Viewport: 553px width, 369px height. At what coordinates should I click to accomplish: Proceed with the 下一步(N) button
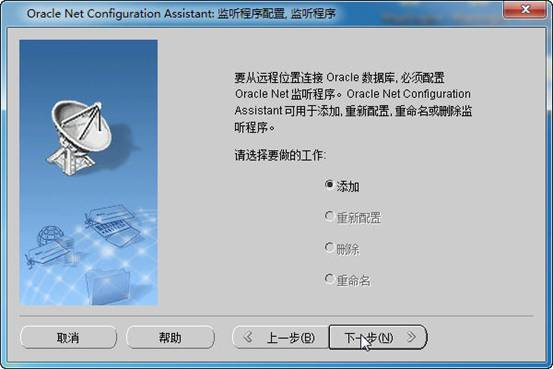[x=378, y=338]
